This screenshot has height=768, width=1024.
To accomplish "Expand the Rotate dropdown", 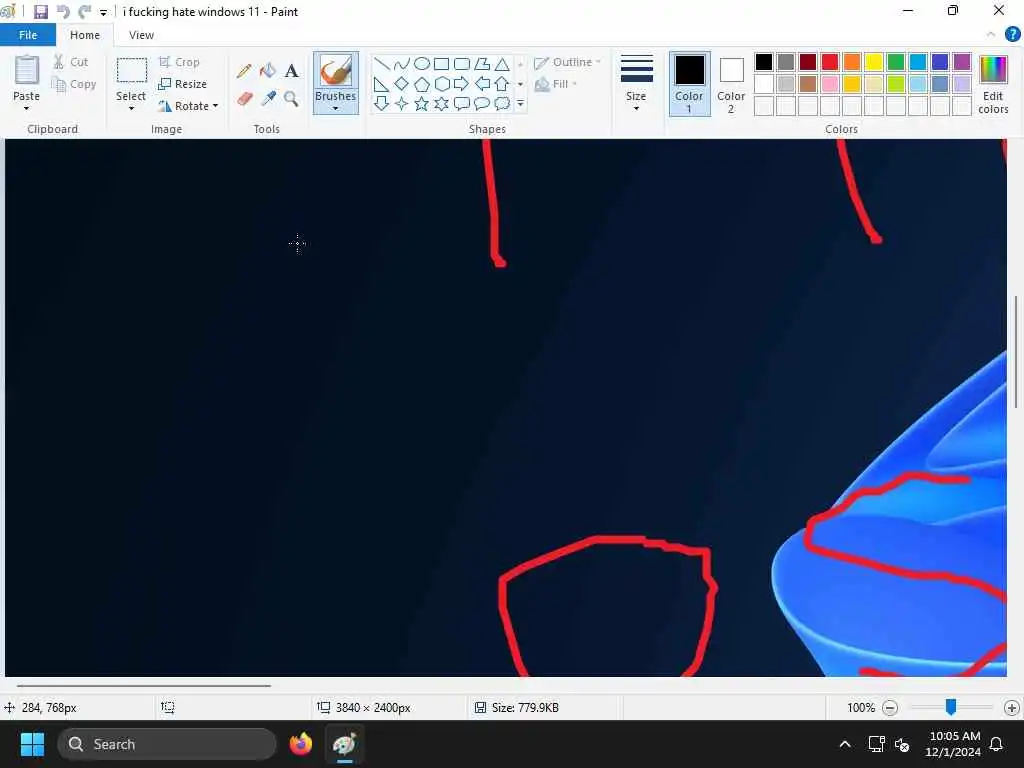I will point(216,106).
